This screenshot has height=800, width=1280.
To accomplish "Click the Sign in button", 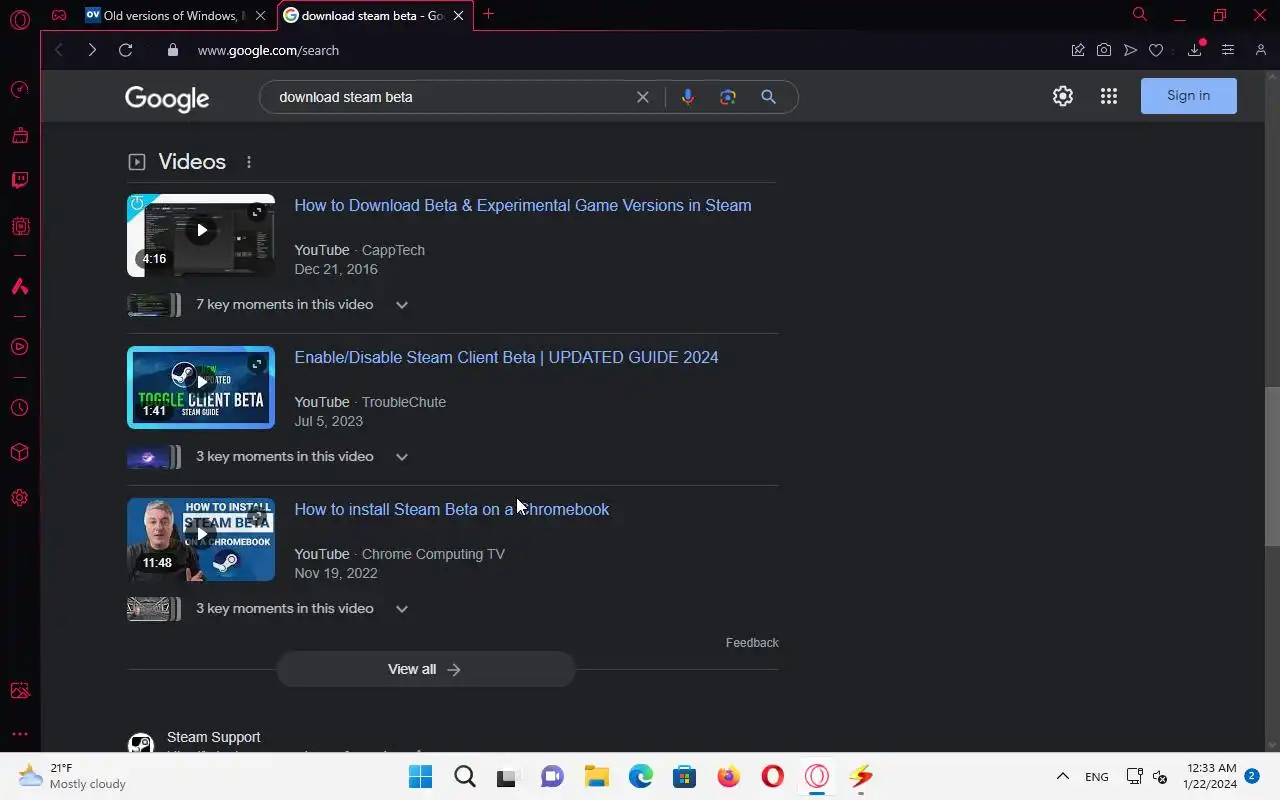I will 1188,96.
